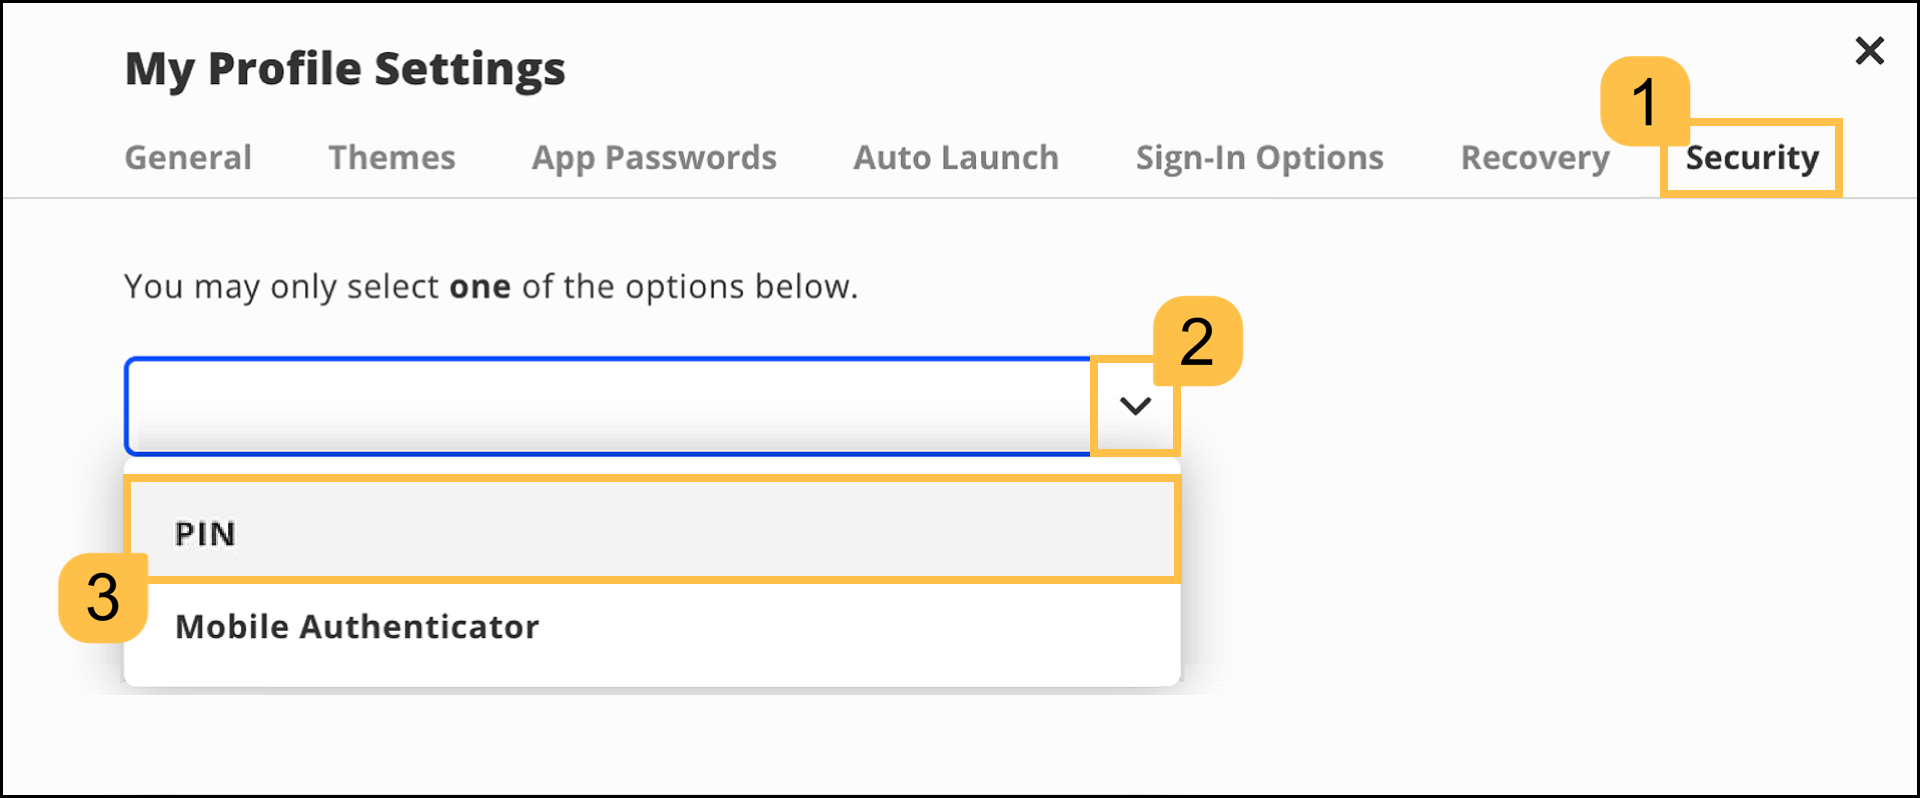The width and height of the screenshot is (1920, 798).
Task: Click the numbered callout badge 3
Action: 105,597
